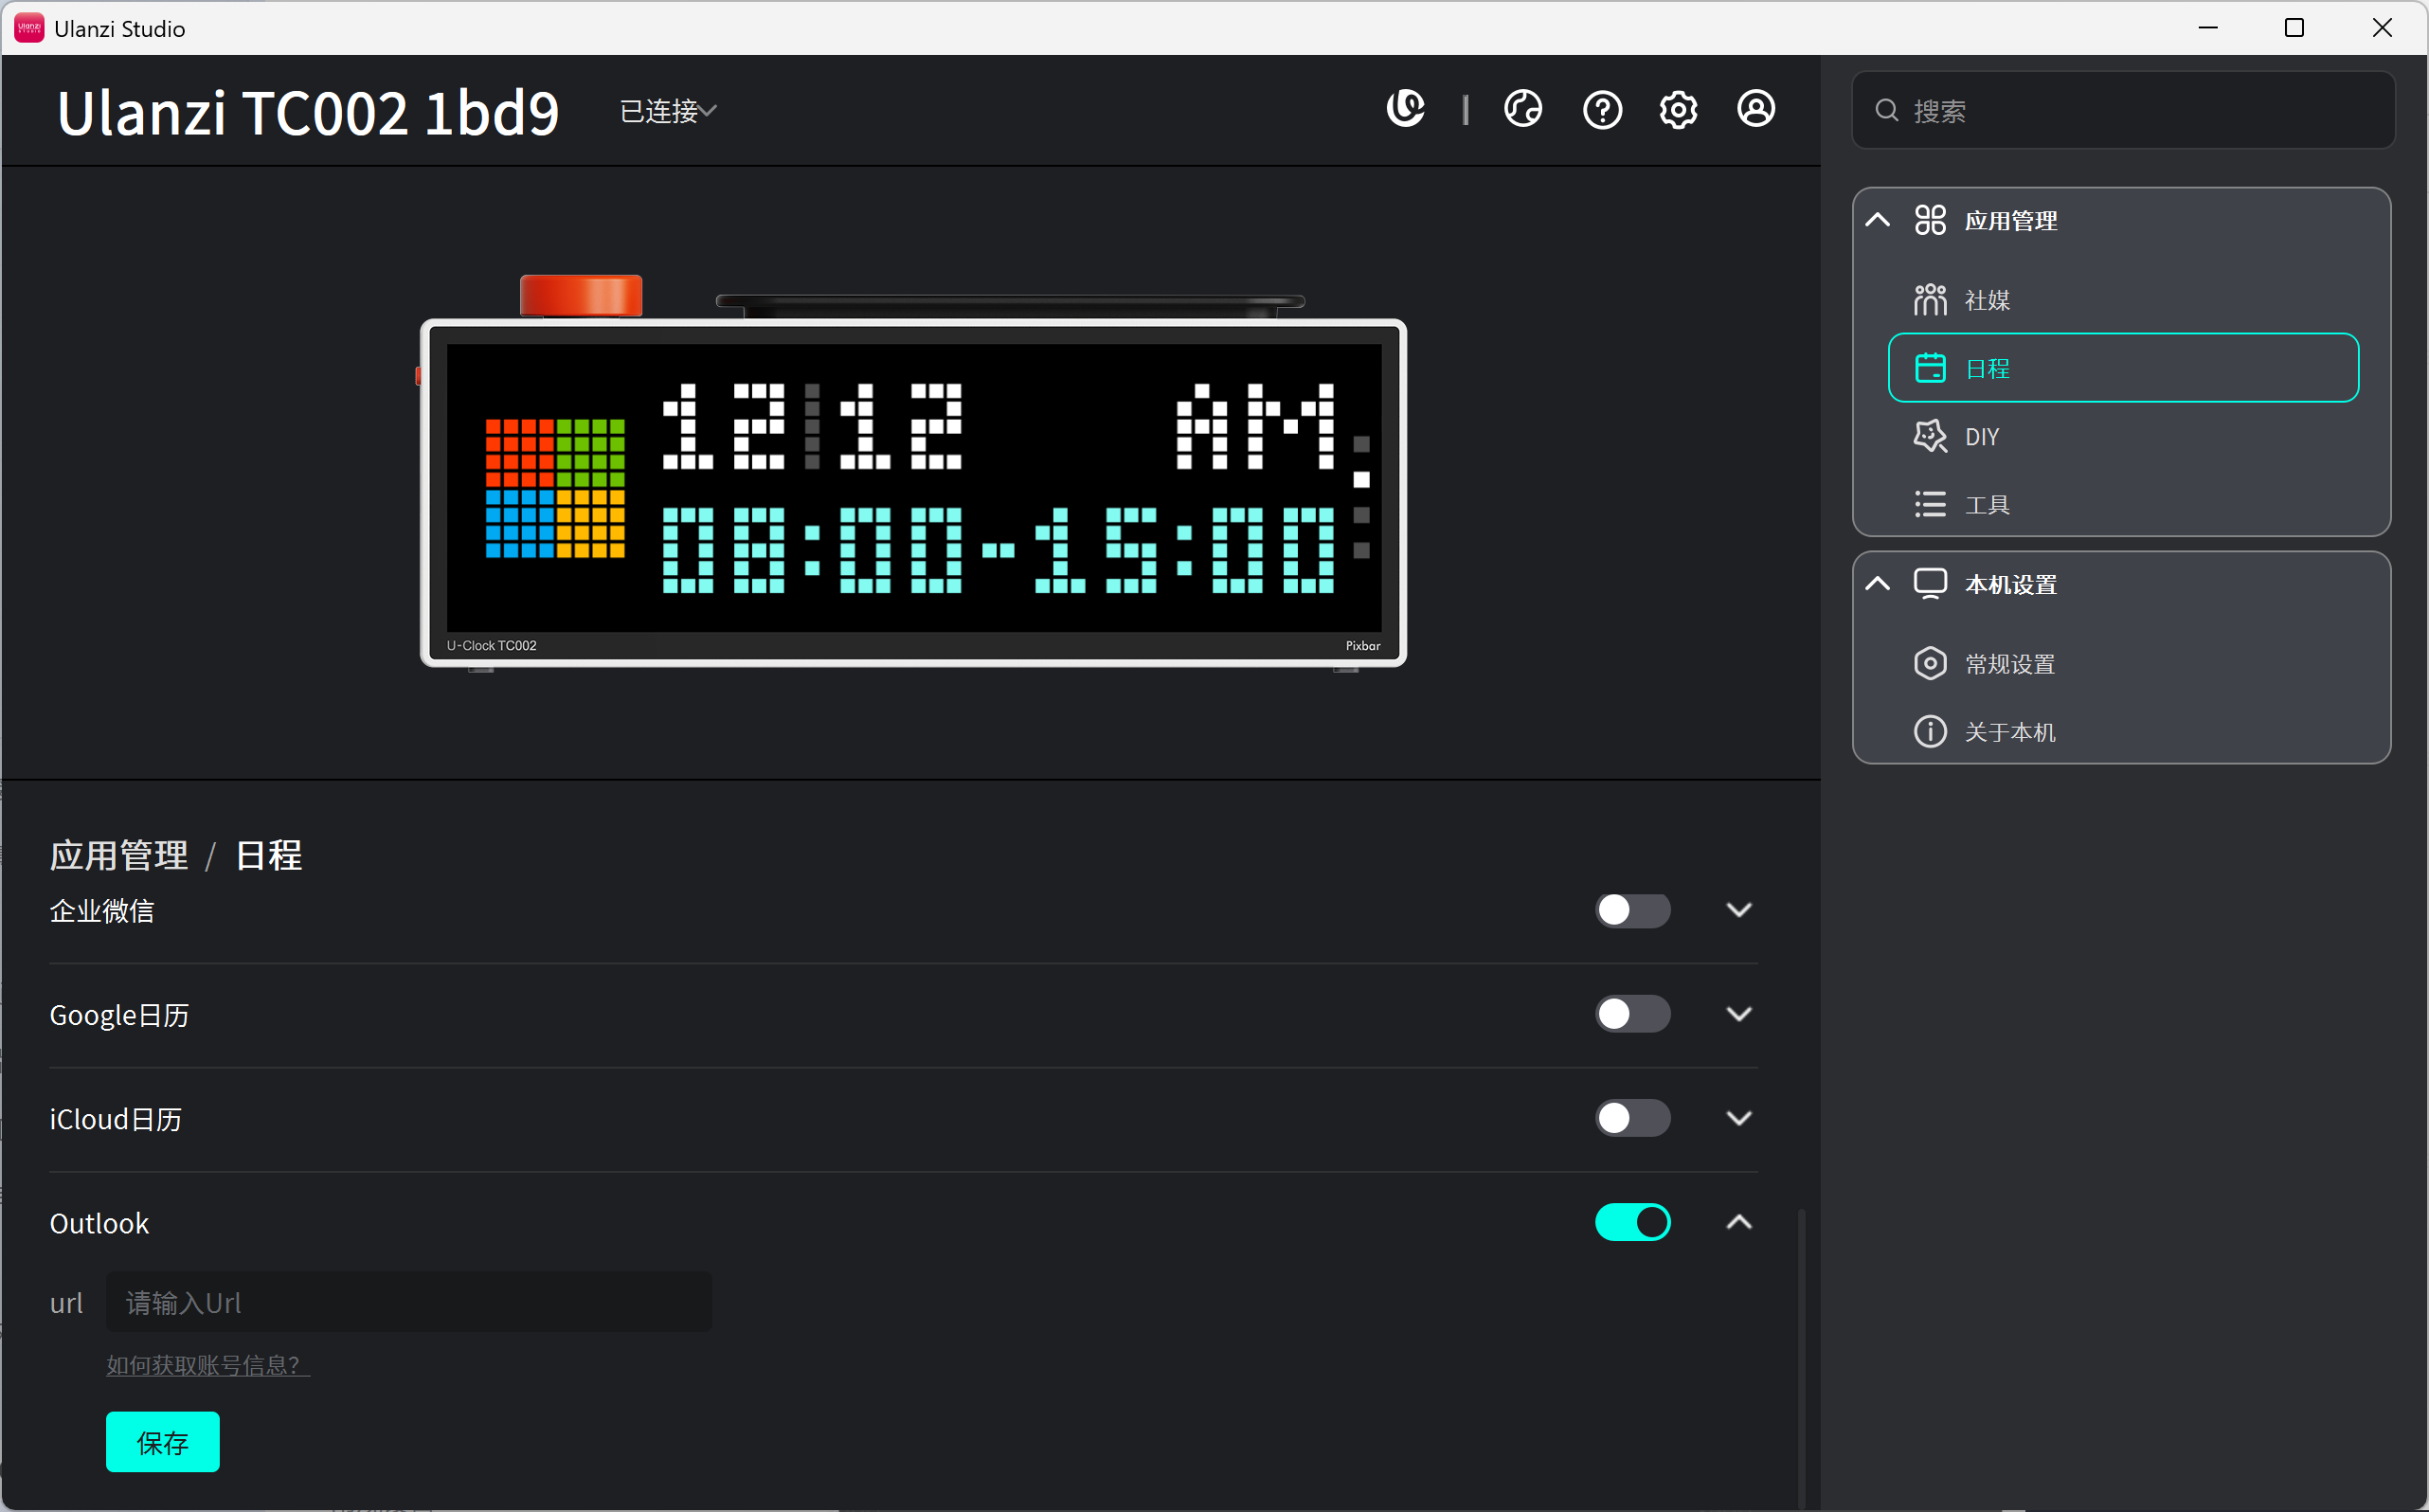Click the Ulanzi swirl logo icon in the header
Viewport: 2429px width, 1512px height.
click(1405, 109)
